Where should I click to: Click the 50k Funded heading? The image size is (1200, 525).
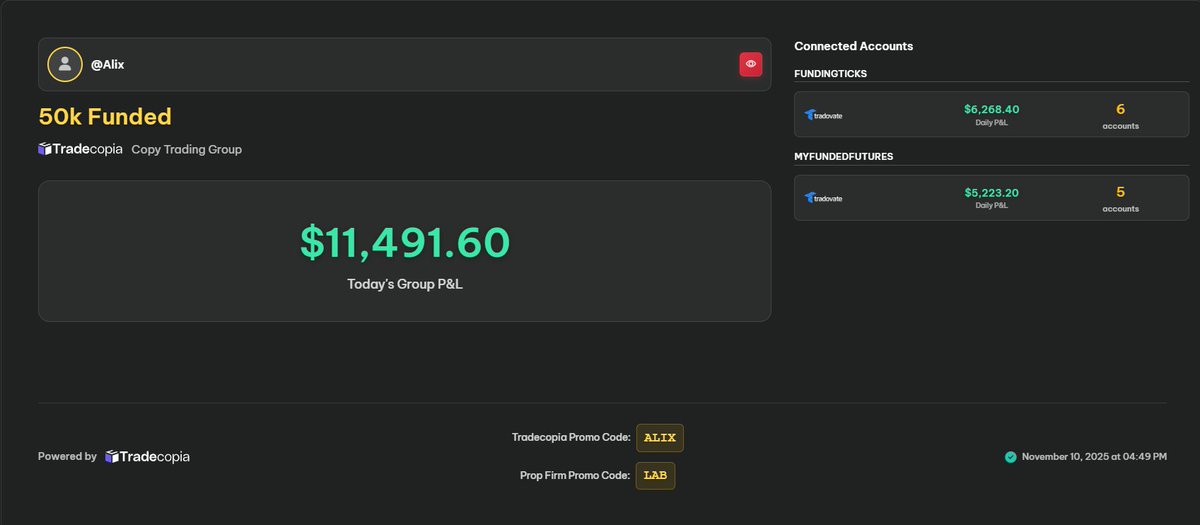(105, 116)
